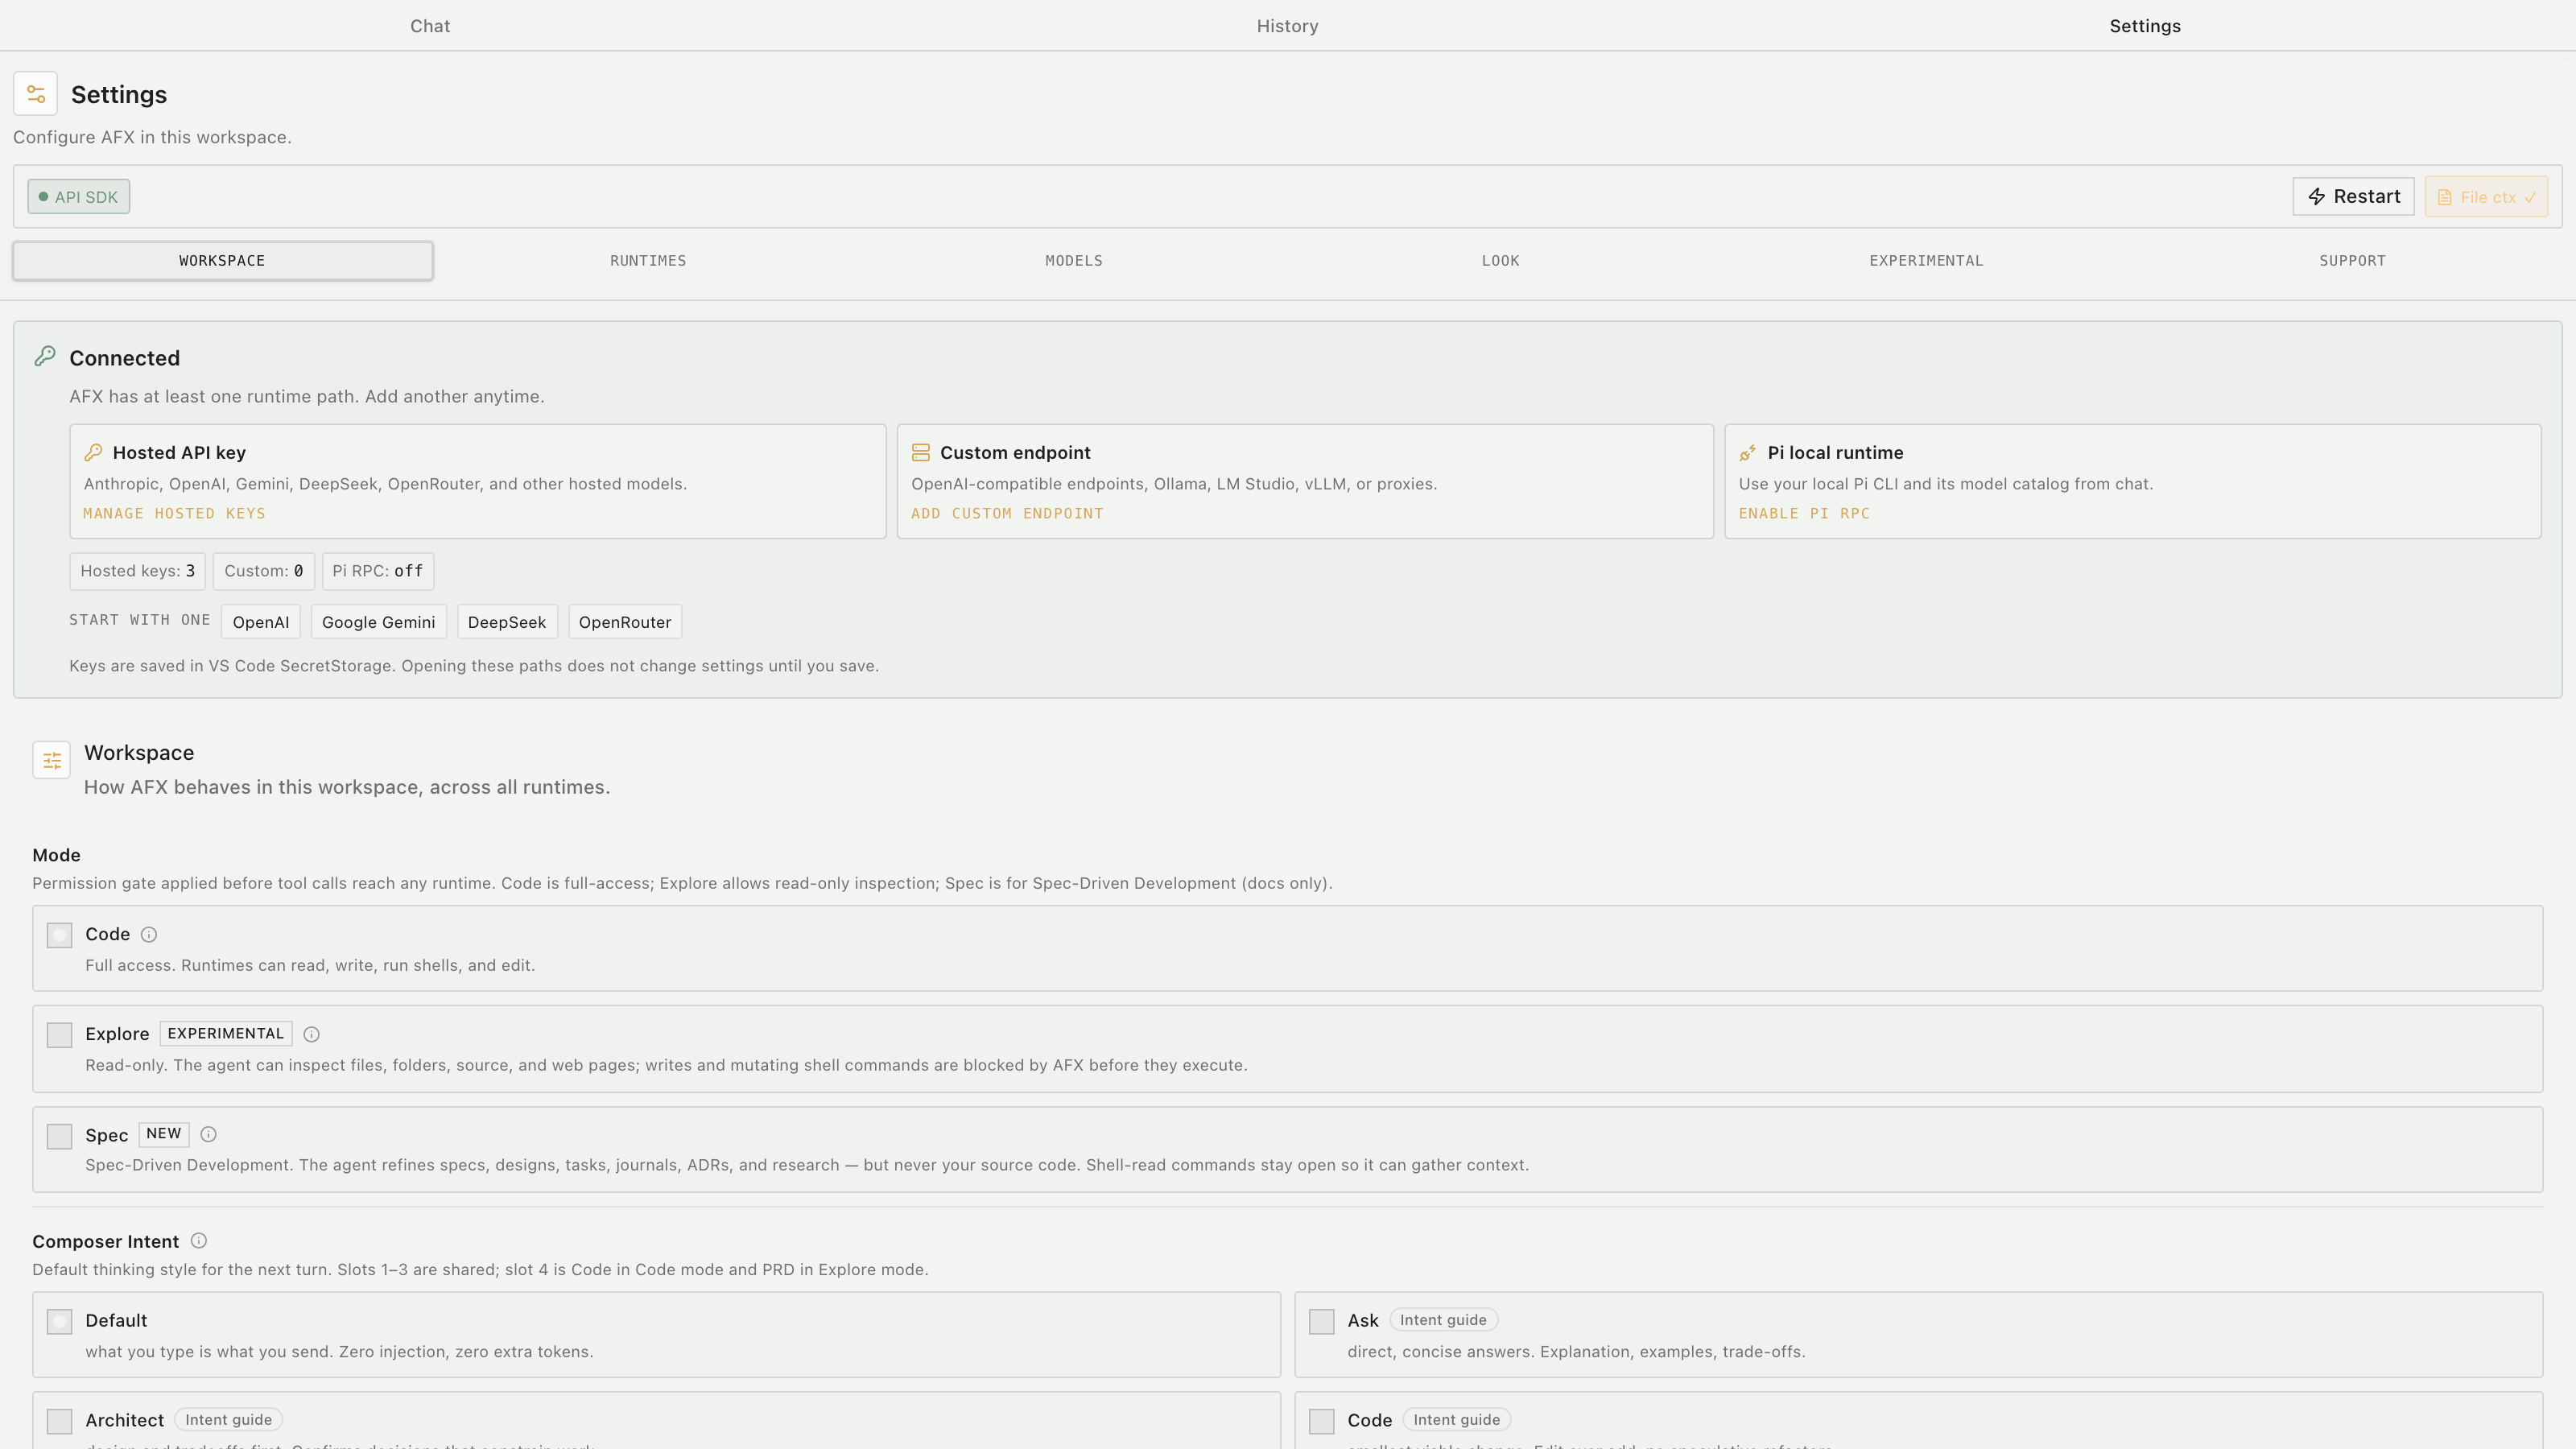Image resolution: width=2576 pixels, height=1449 pixels.
Task: Click the Workspace section sliders icon
Action: pos(52,760)
